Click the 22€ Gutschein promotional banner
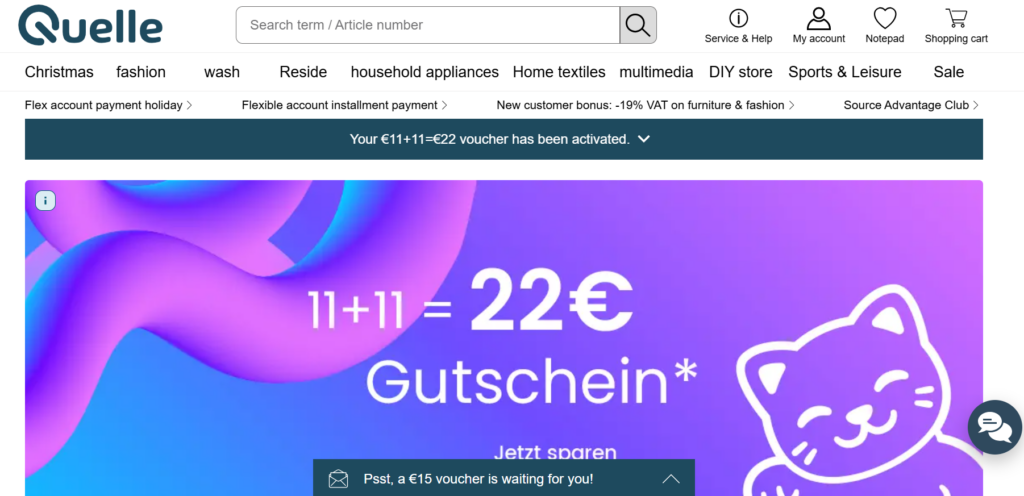This screenshot has height=496, width=1024. (x=504, y=338)
